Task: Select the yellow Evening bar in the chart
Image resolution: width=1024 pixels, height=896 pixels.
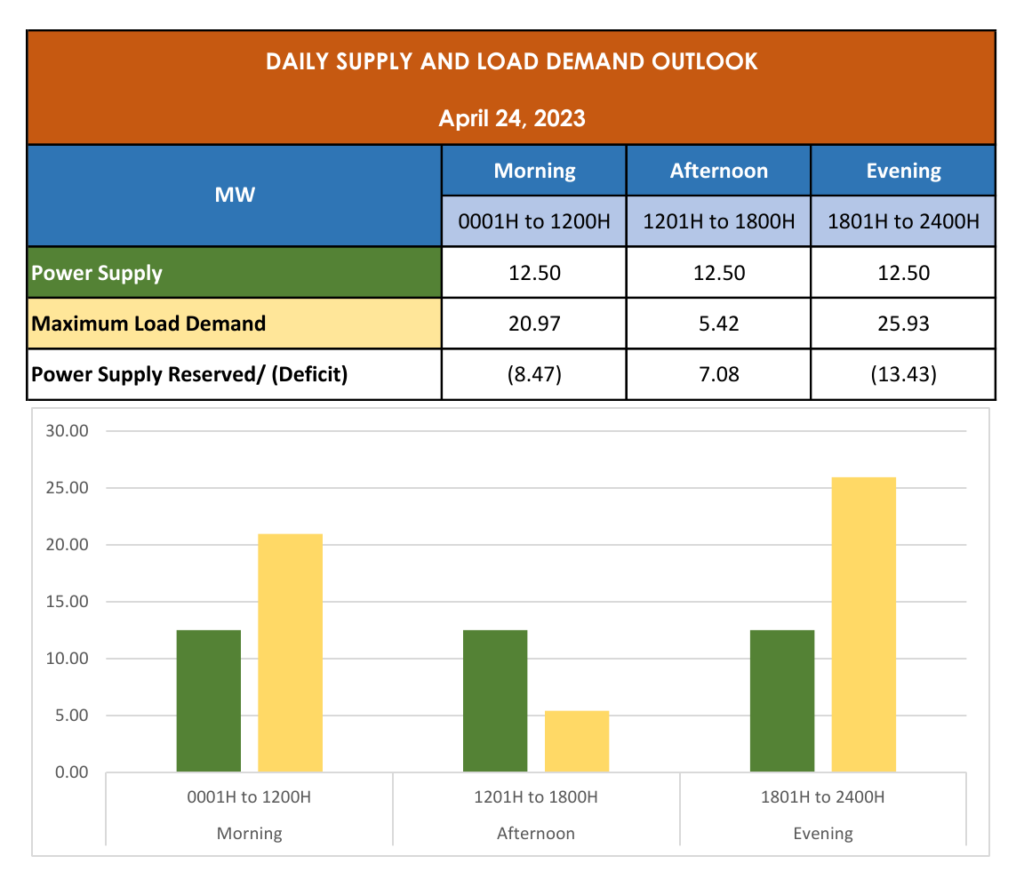Action: (x=864, y=625)
